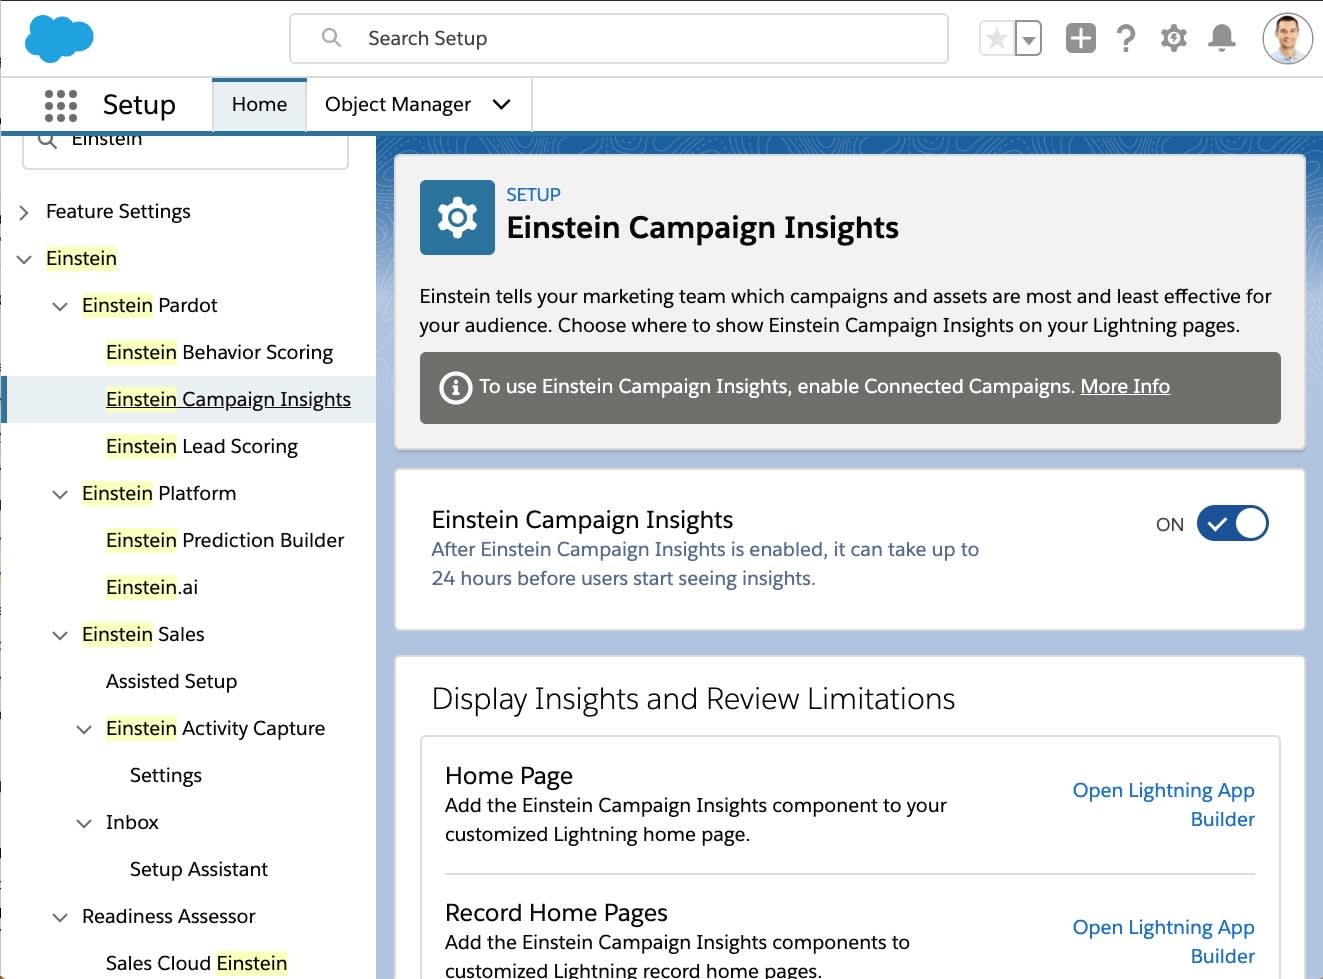This screenshot has width=1323, height=979.
Task: Click the Einstein Platform label
Action: tap(159, 493)
